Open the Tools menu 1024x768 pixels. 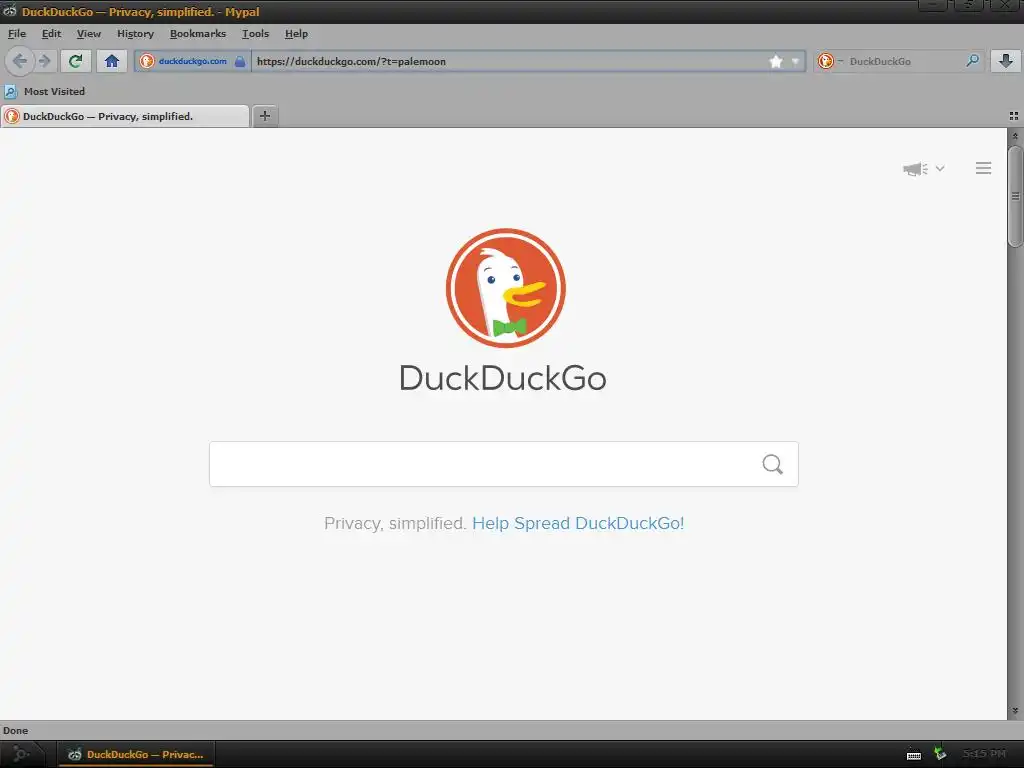point(255,34)
